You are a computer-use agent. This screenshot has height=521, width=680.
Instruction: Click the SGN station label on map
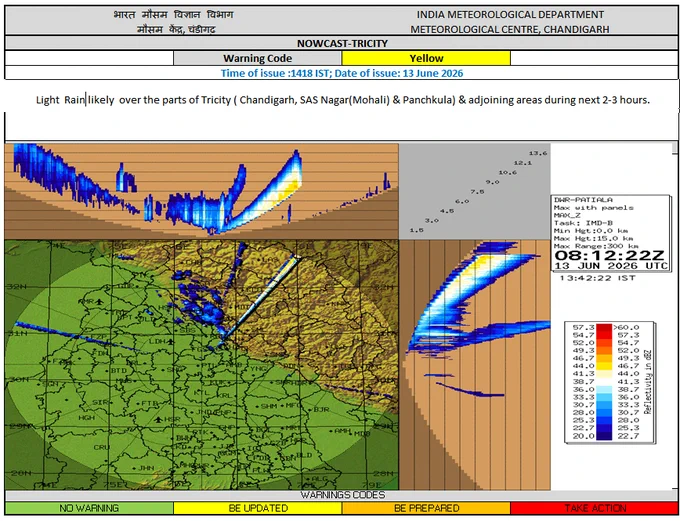coord(51,384)
